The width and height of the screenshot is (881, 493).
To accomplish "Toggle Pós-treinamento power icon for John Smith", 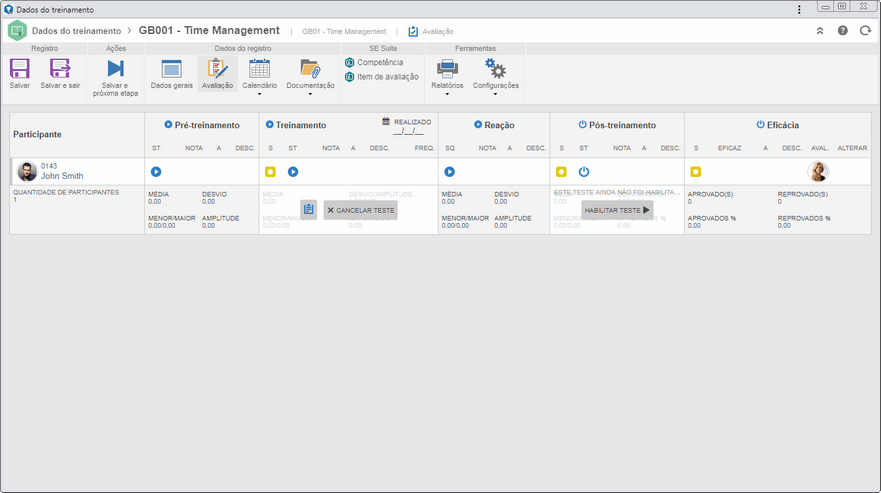I will (584, 171).
